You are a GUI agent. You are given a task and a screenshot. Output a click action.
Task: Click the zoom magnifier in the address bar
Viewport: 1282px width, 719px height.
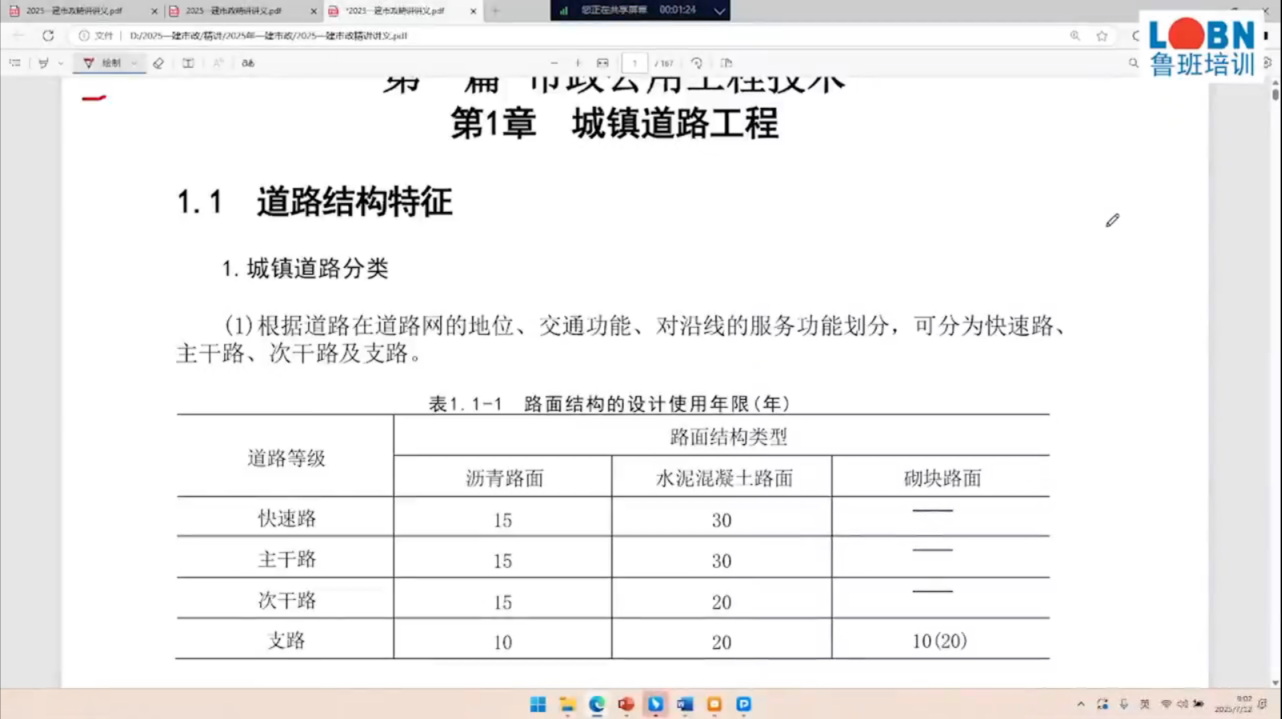[x=1075, y=35]
